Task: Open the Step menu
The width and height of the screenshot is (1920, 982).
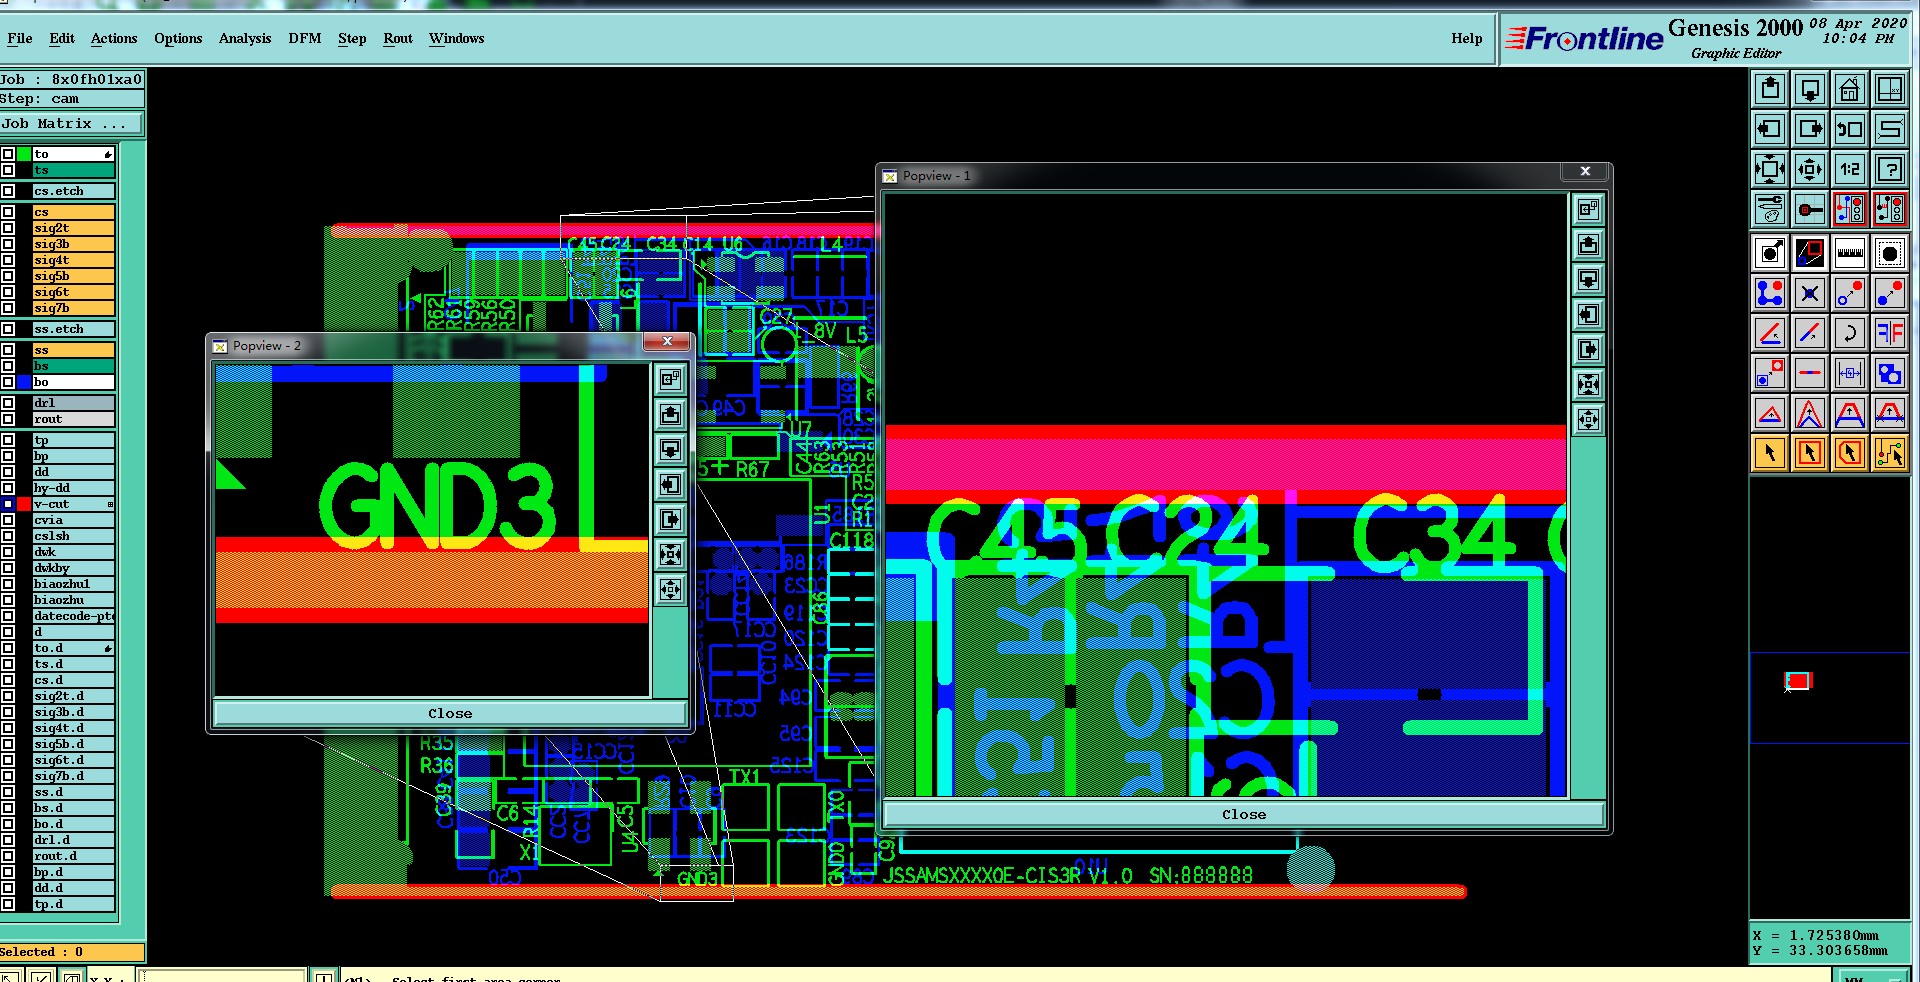Action: [x=352, y=38]
